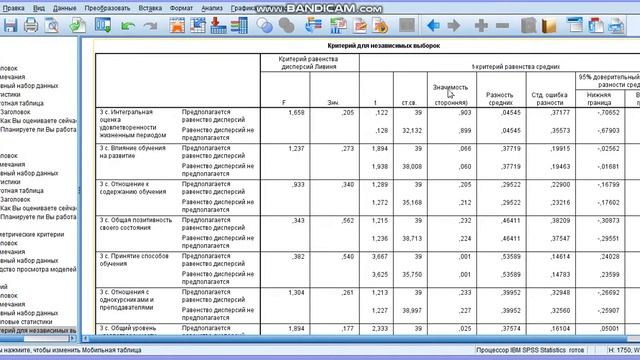Image resolution: width=640 pixels, height=360 pixels.
Task: Click the grey closed book icon
Action: (x=529, y=26)
